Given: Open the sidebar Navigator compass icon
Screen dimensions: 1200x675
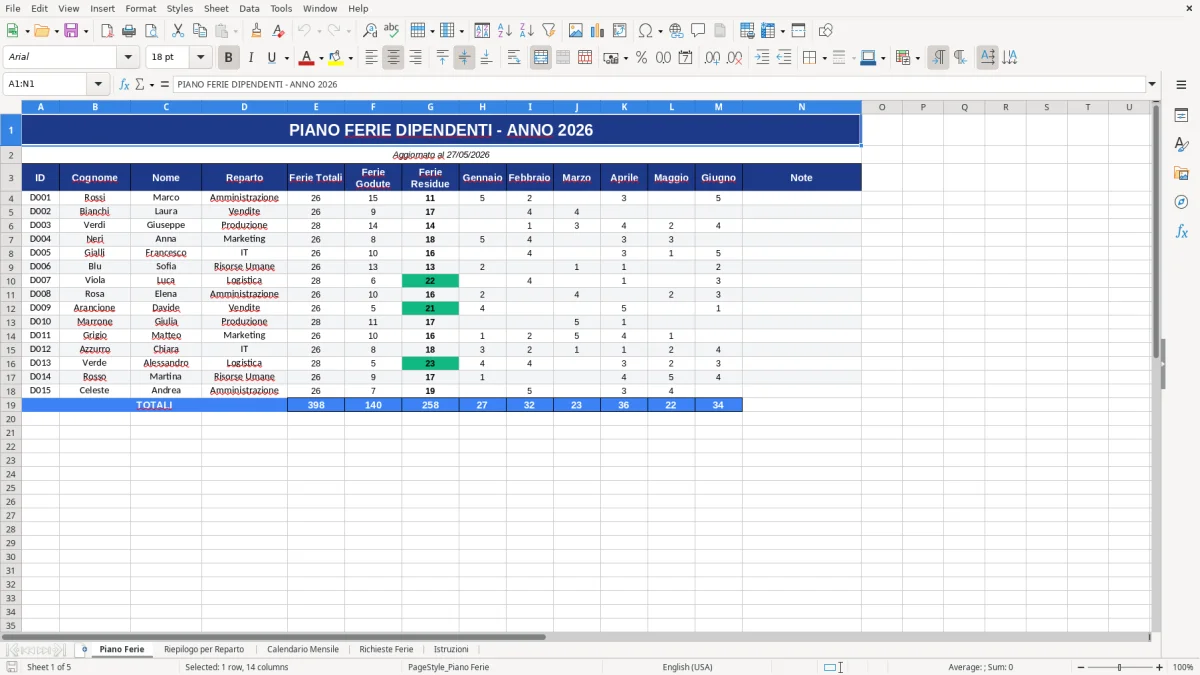Looking at the screenshot, I should 1181,202.
